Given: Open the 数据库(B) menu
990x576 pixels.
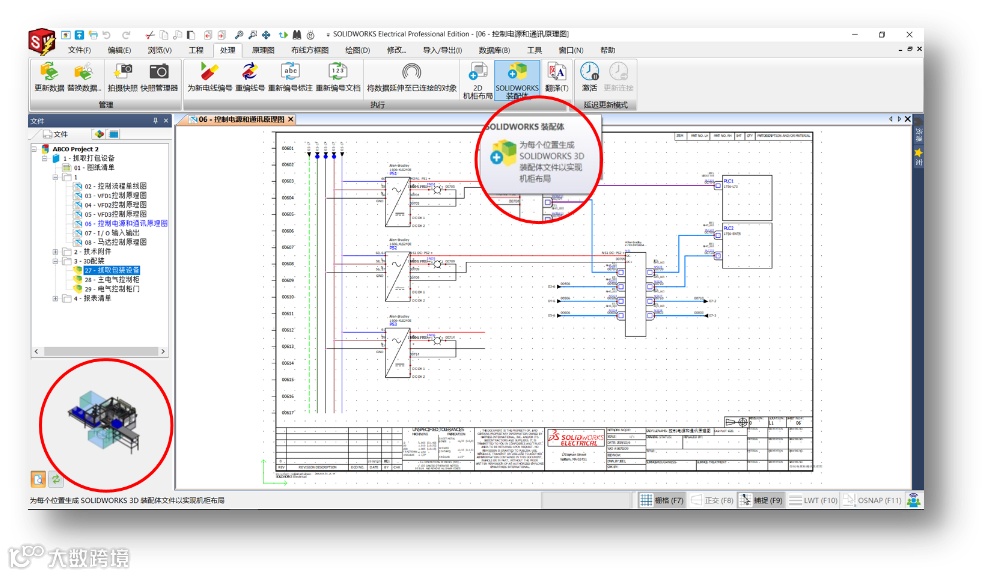Looking at the screenshot, I should click(494, 50).
